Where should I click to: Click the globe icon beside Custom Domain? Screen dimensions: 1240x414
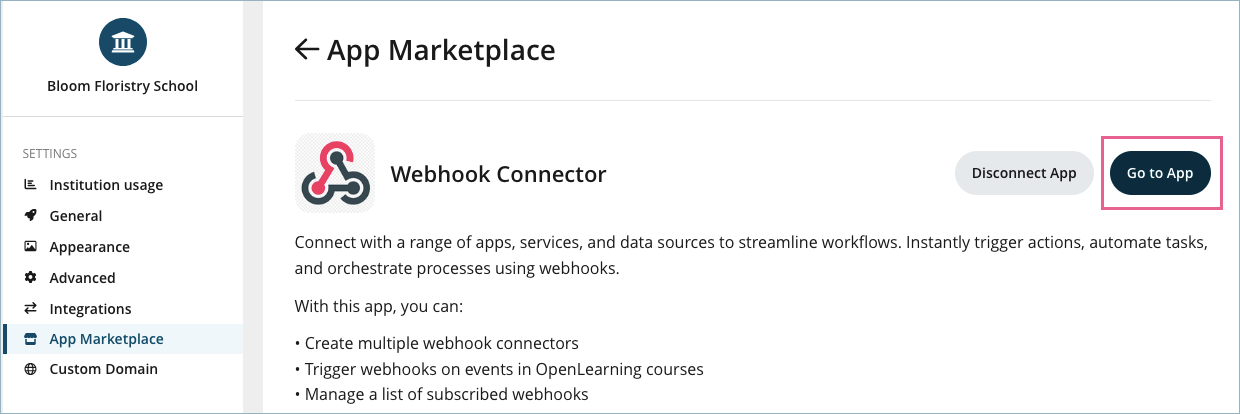tap(30, 369)
